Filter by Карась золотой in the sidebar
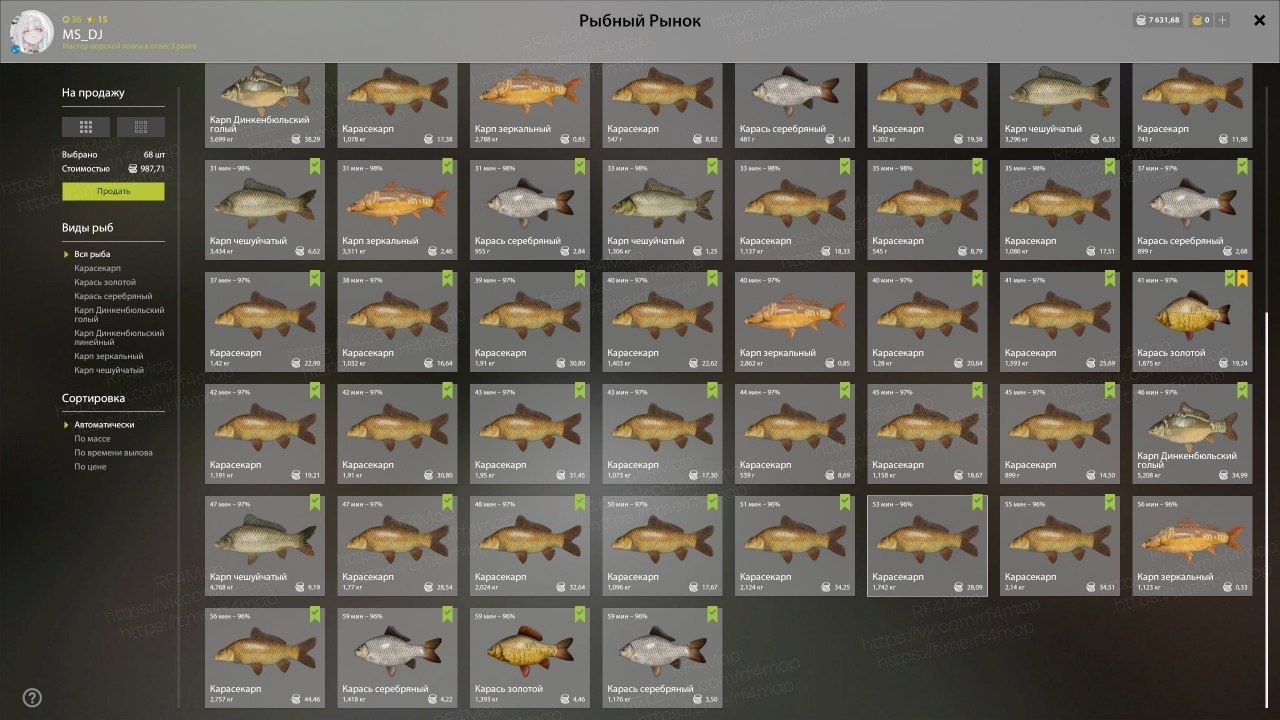The image size is (1280, 720). 105,282
